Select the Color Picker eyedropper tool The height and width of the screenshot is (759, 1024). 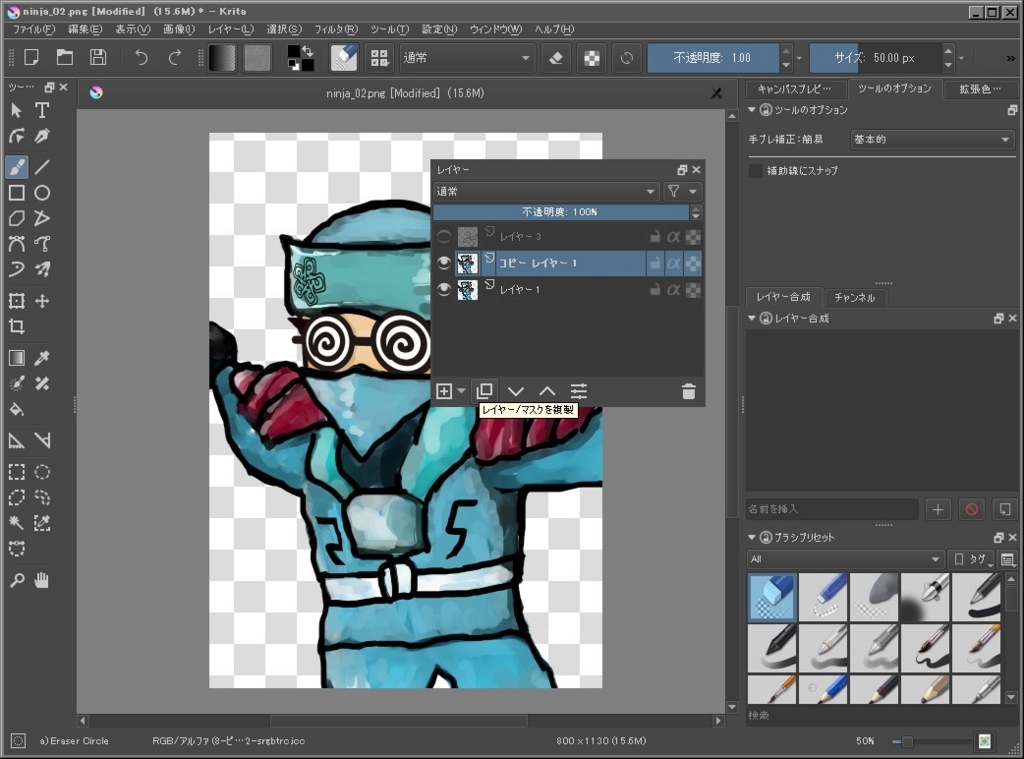(x=42, y=358)
